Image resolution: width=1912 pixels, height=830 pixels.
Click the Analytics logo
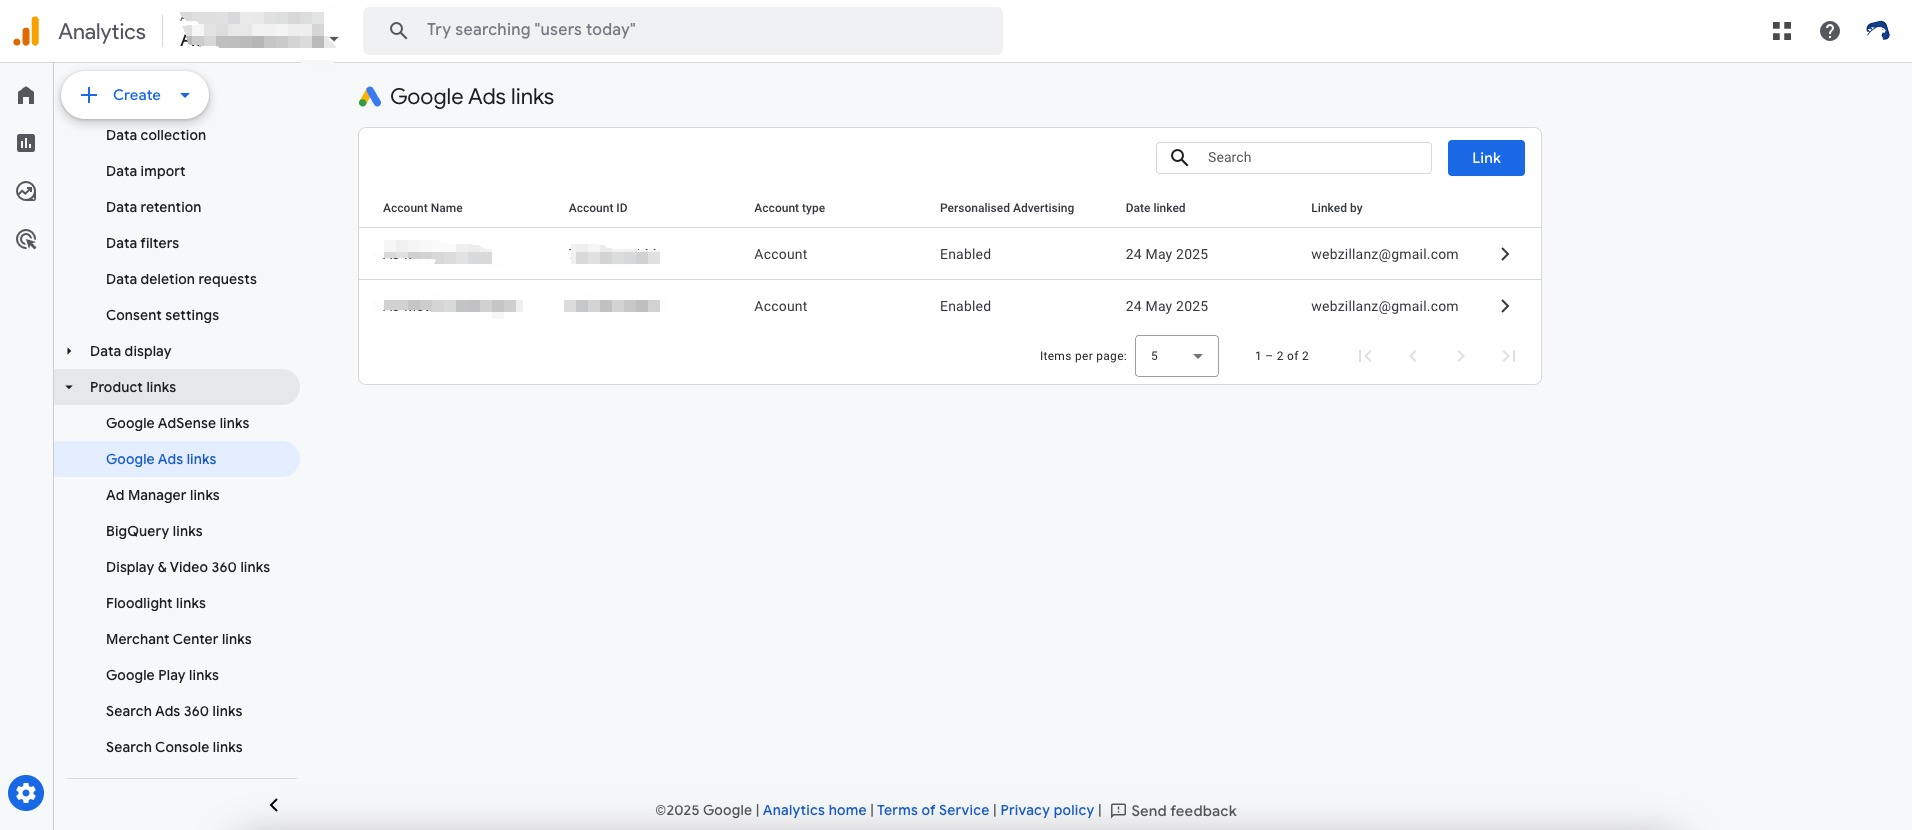click(26, 31)
